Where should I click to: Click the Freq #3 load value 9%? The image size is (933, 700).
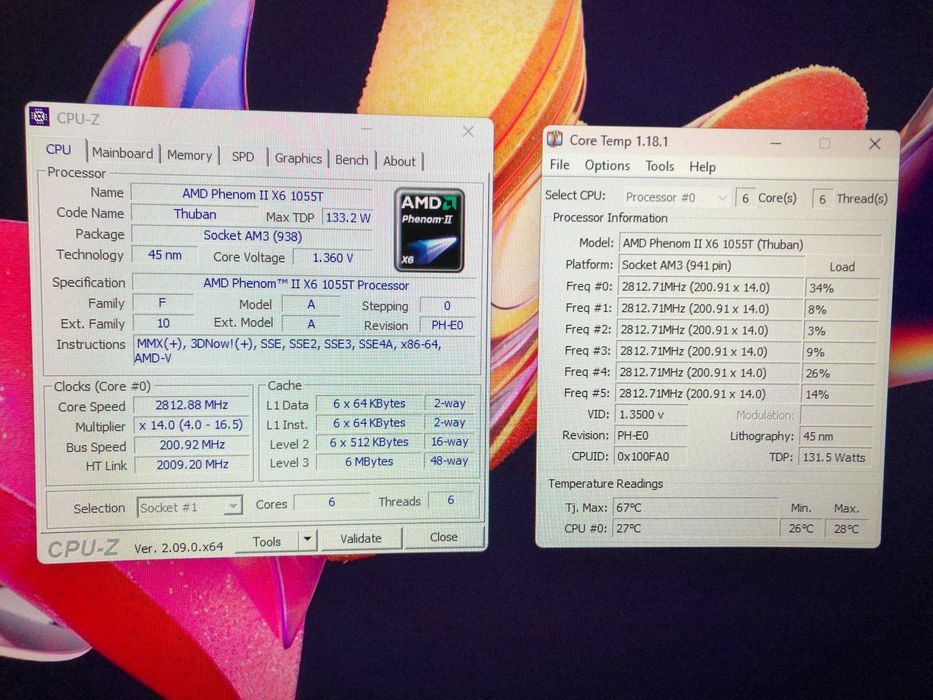pos(840,352)
